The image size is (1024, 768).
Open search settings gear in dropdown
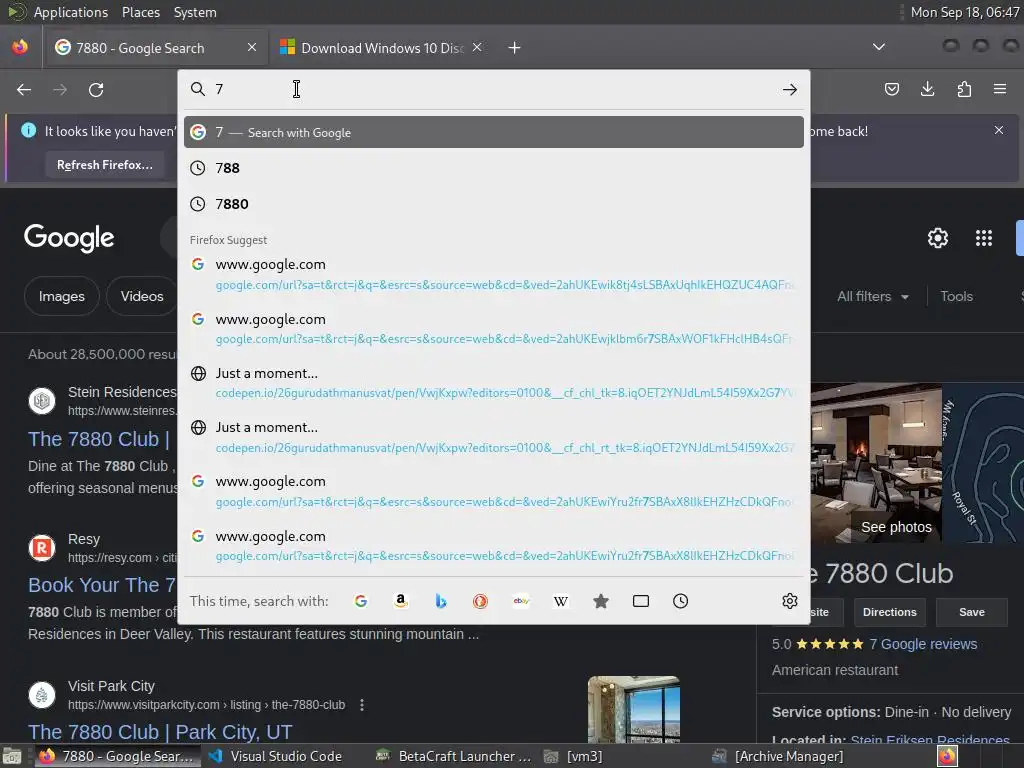coord(790,601)
